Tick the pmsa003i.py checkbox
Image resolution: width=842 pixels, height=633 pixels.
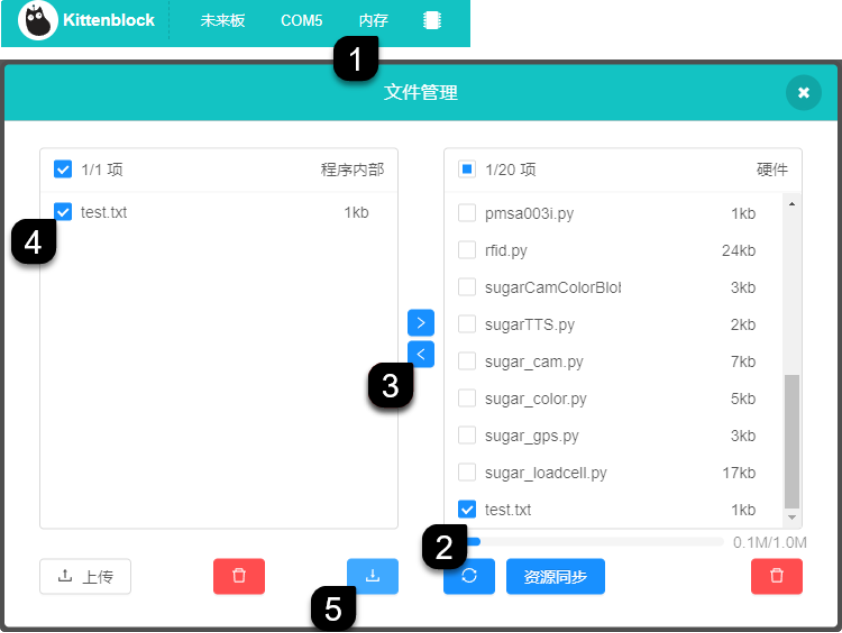click(x=467, y=213)
